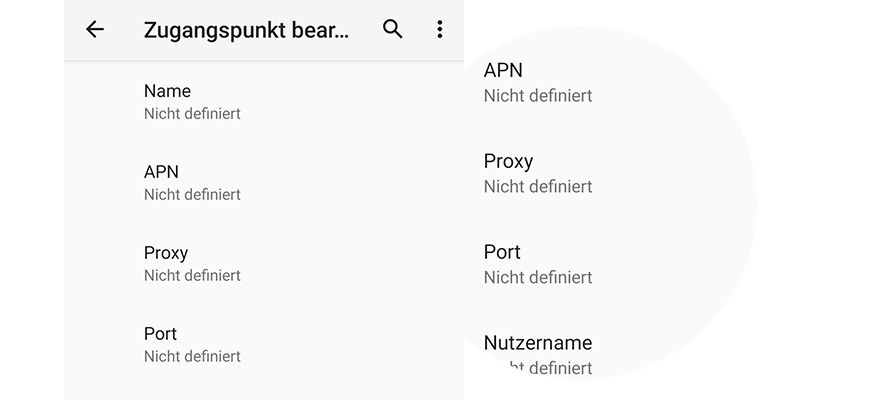The width and height of the screenshot is (879, 400).
Task: Tap Proxy's 'Nicht definiert' in magnified circle
Action: (x=538, y=187)
